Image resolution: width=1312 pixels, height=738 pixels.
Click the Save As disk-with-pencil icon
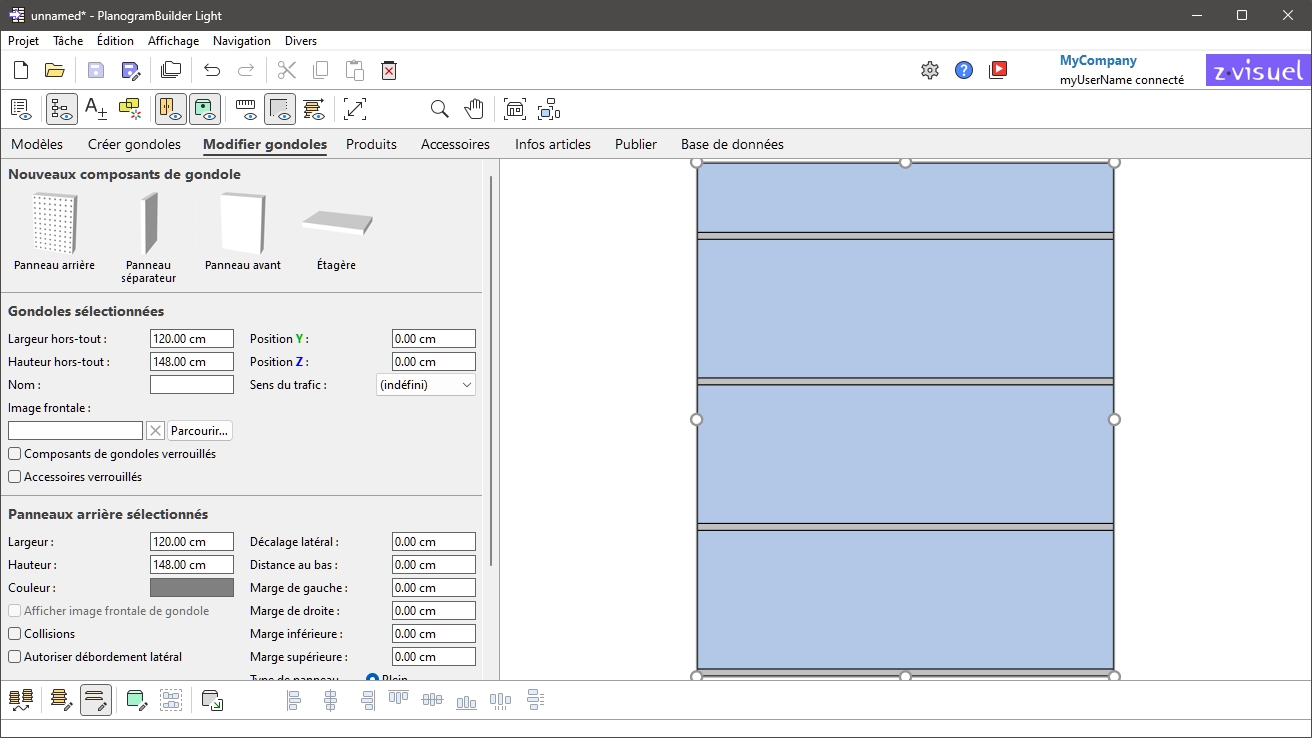130,70
